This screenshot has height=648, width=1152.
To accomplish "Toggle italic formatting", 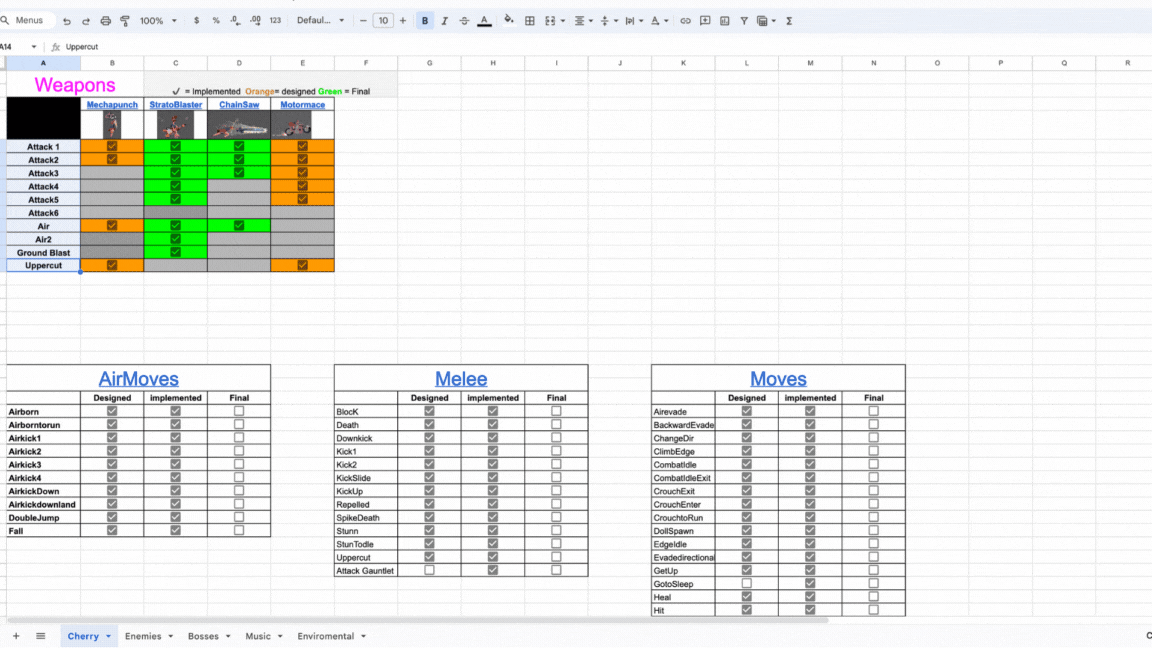I will (444, 21).
